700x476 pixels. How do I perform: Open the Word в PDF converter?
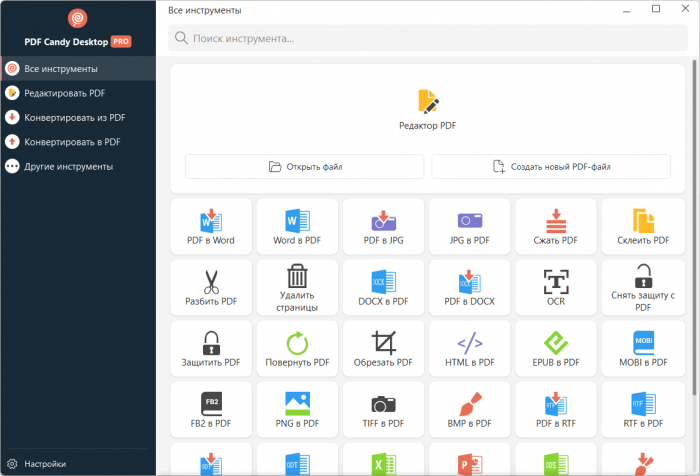click(297, 227)
